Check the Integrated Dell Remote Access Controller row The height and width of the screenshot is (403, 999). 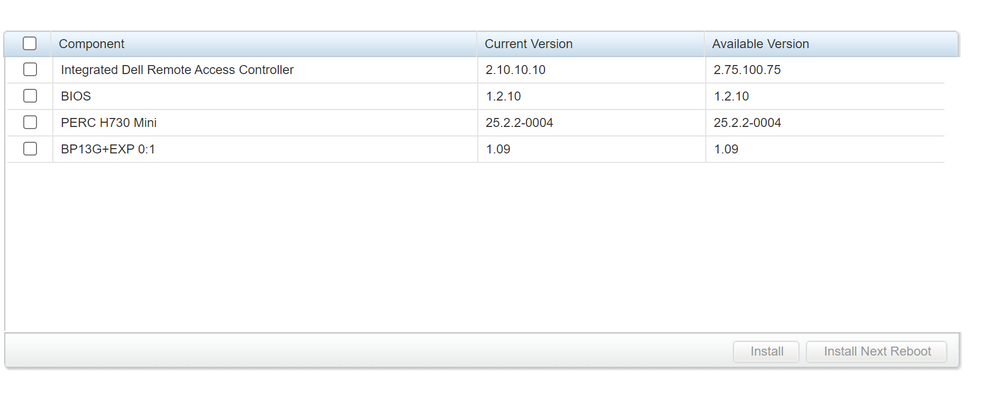pos(29,69)
